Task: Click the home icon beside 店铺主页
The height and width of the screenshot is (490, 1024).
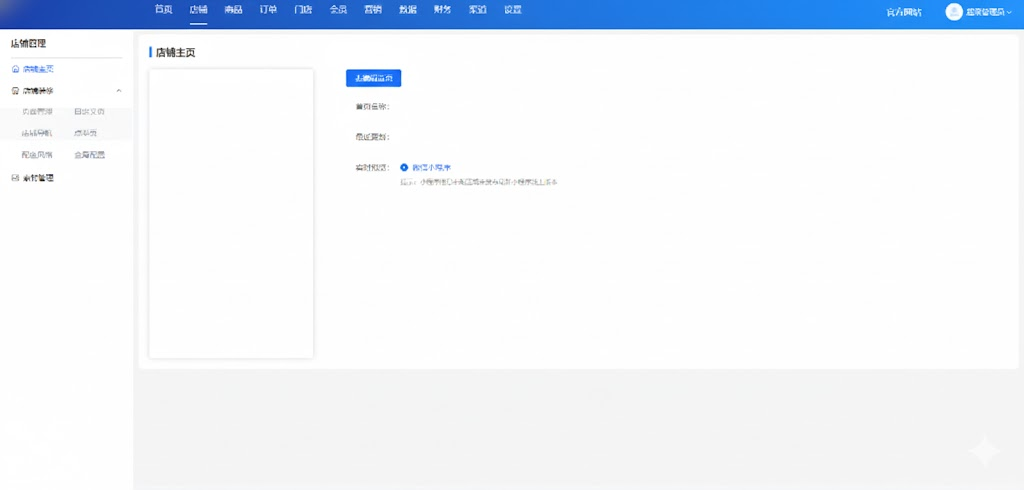Action: (16, 69)
